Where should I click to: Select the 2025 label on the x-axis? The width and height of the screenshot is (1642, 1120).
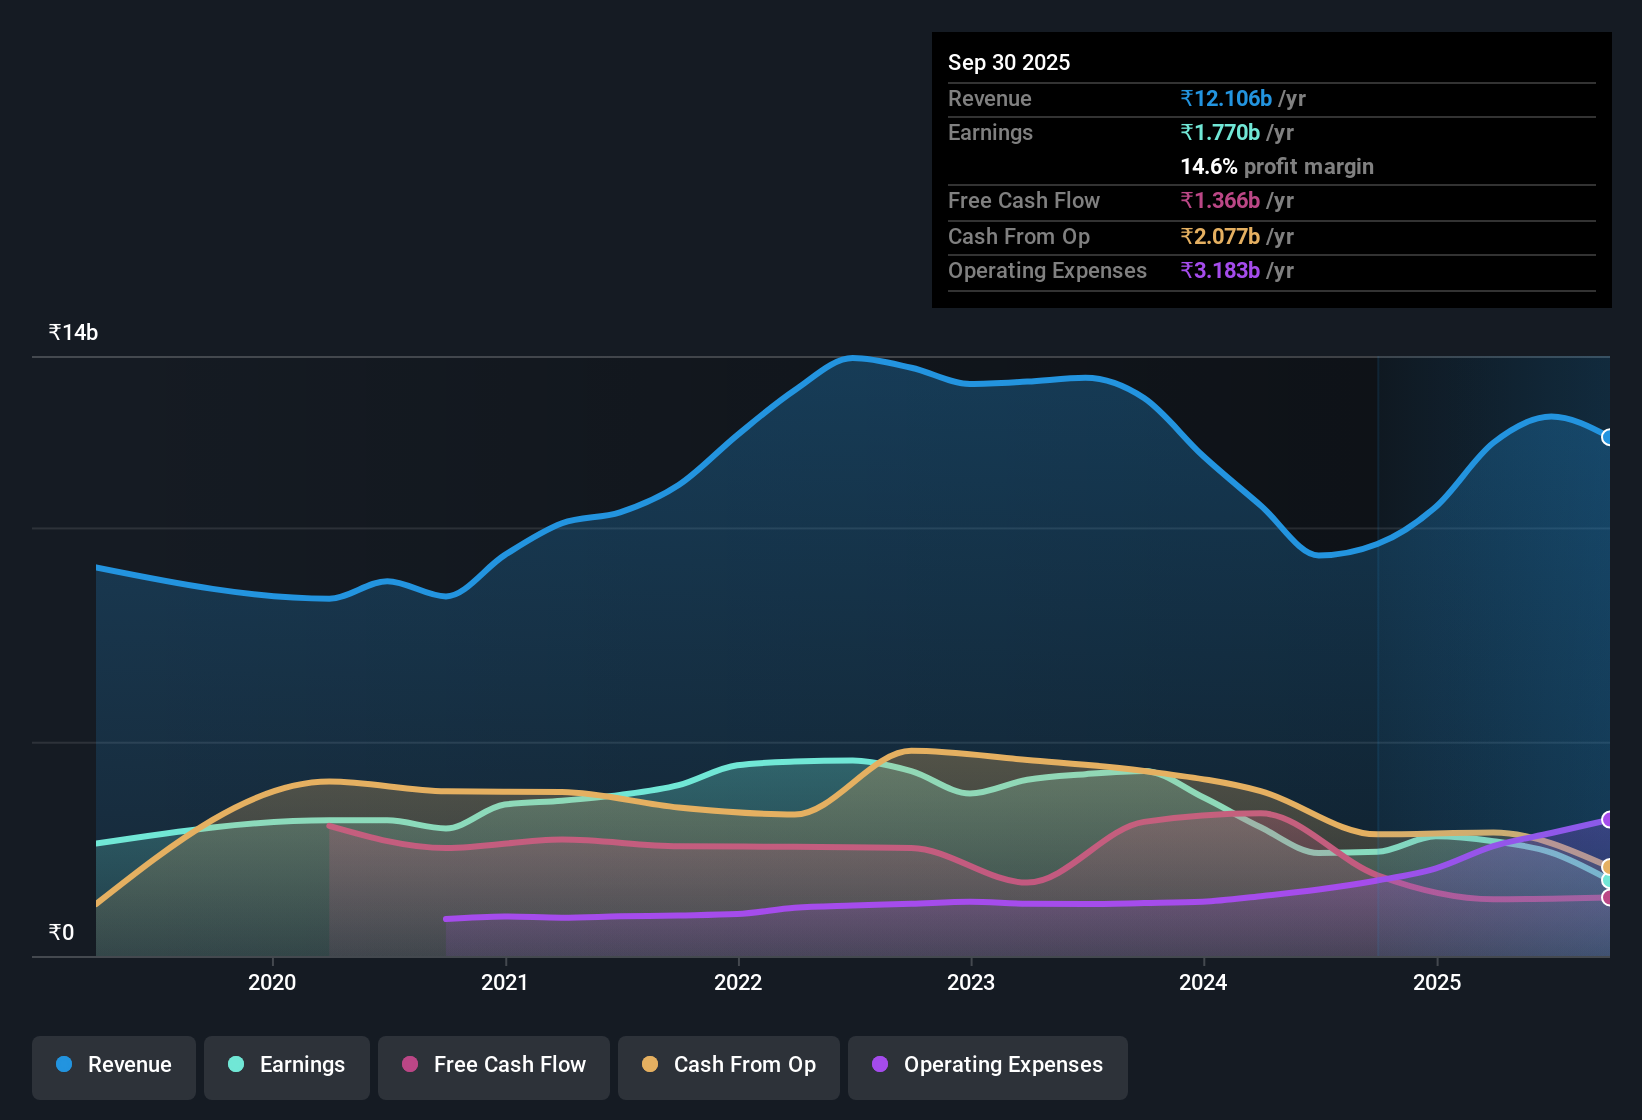tap(1437, 983)
